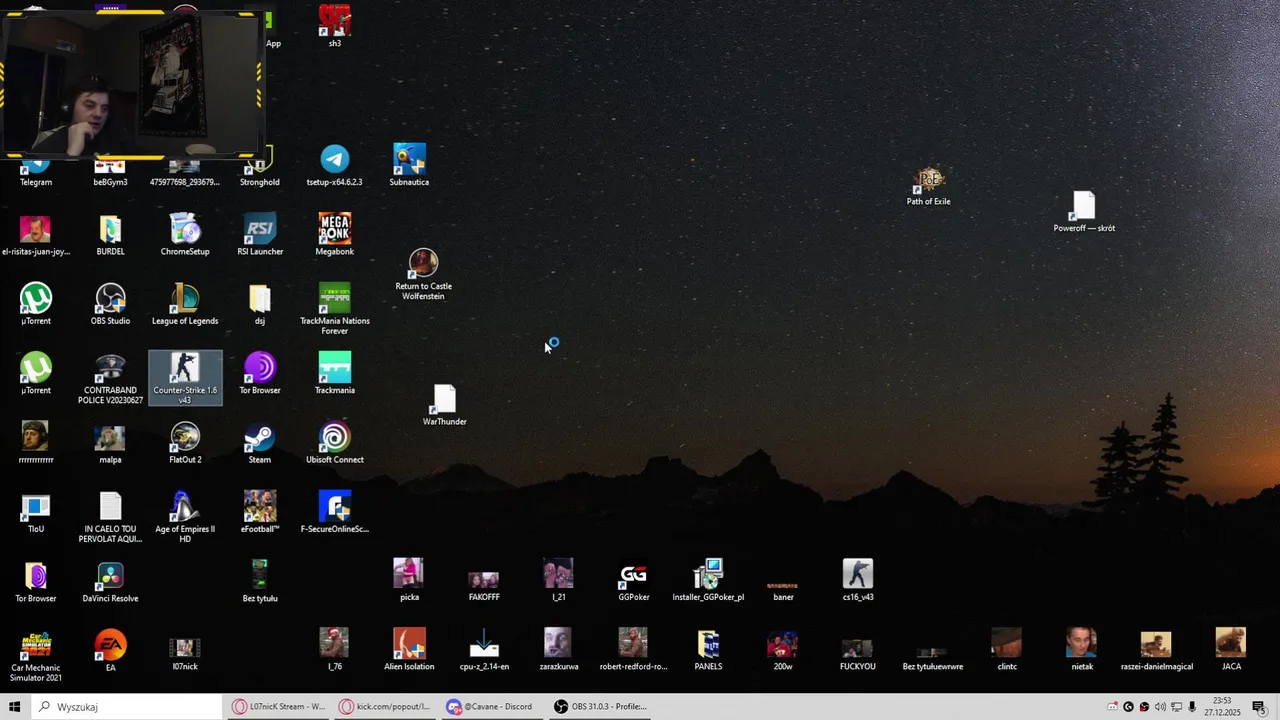Launch TrackMania Nations Forever
Viewport: 1280px width, 720px height.
(x=335, y=309)
